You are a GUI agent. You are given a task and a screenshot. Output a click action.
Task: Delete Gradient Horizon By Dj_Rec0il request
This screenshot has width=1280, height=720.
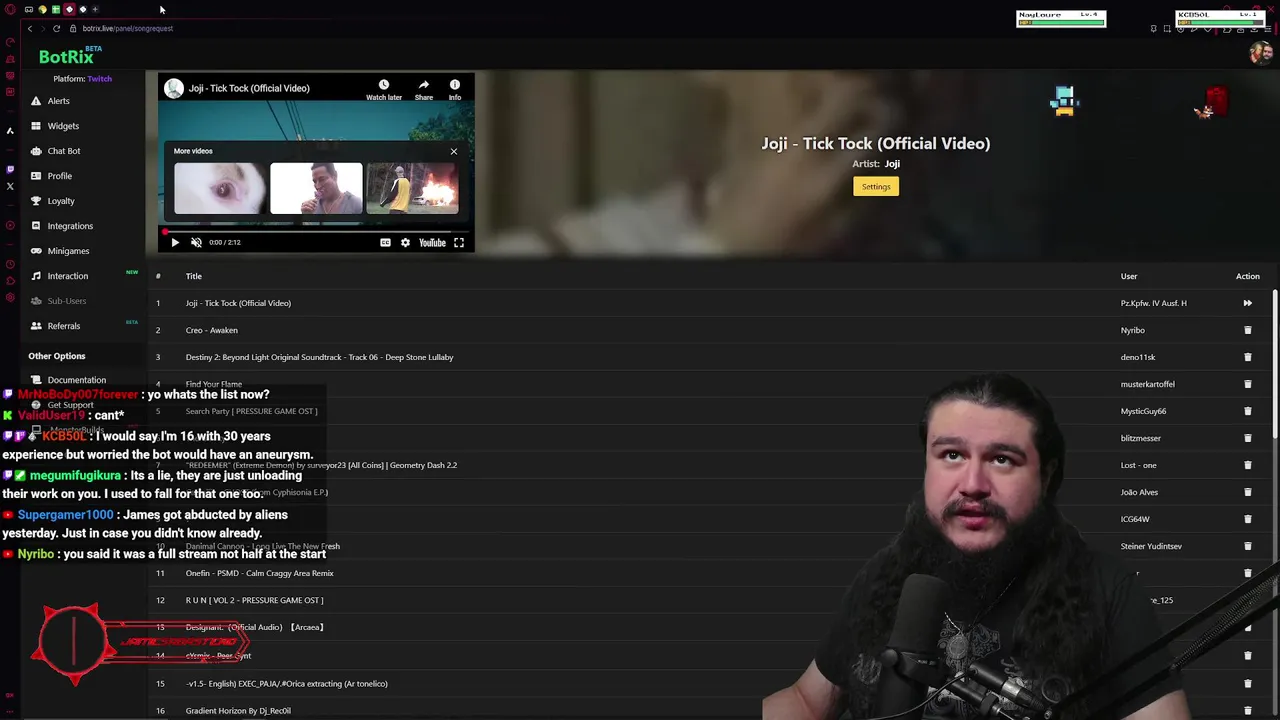[1247, 711]
